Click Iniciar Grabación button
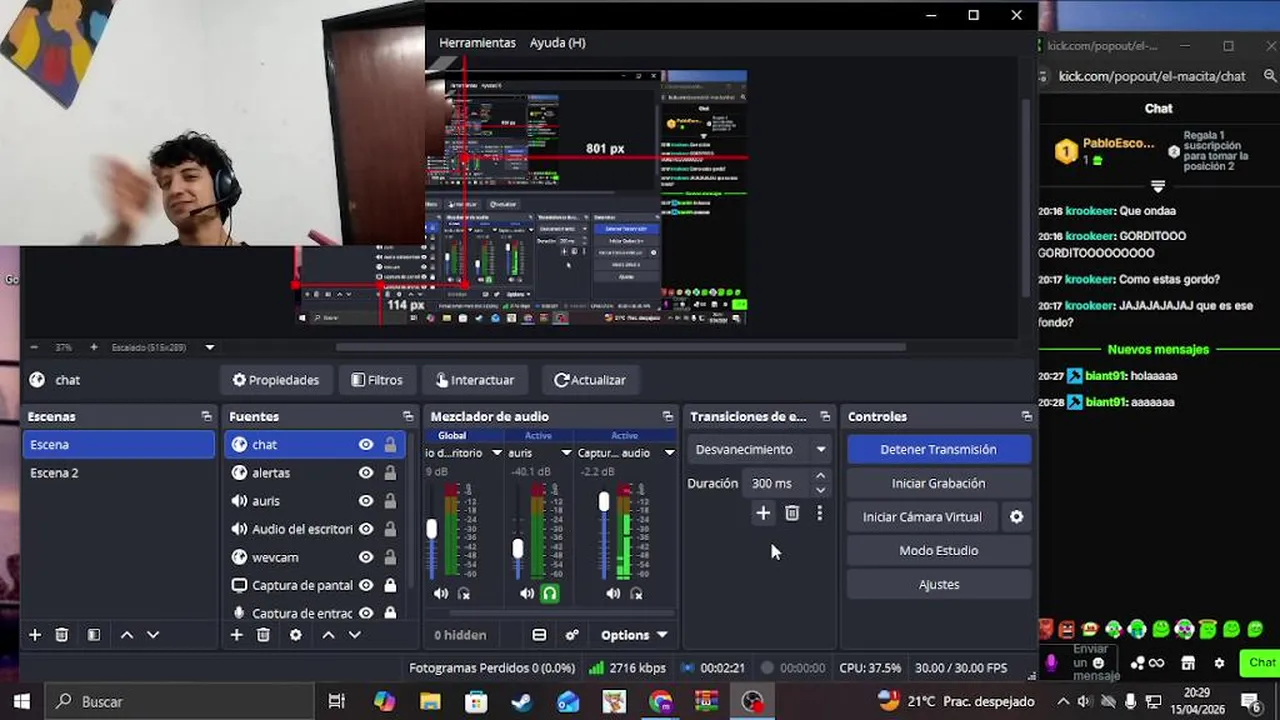 click(938, 483)
